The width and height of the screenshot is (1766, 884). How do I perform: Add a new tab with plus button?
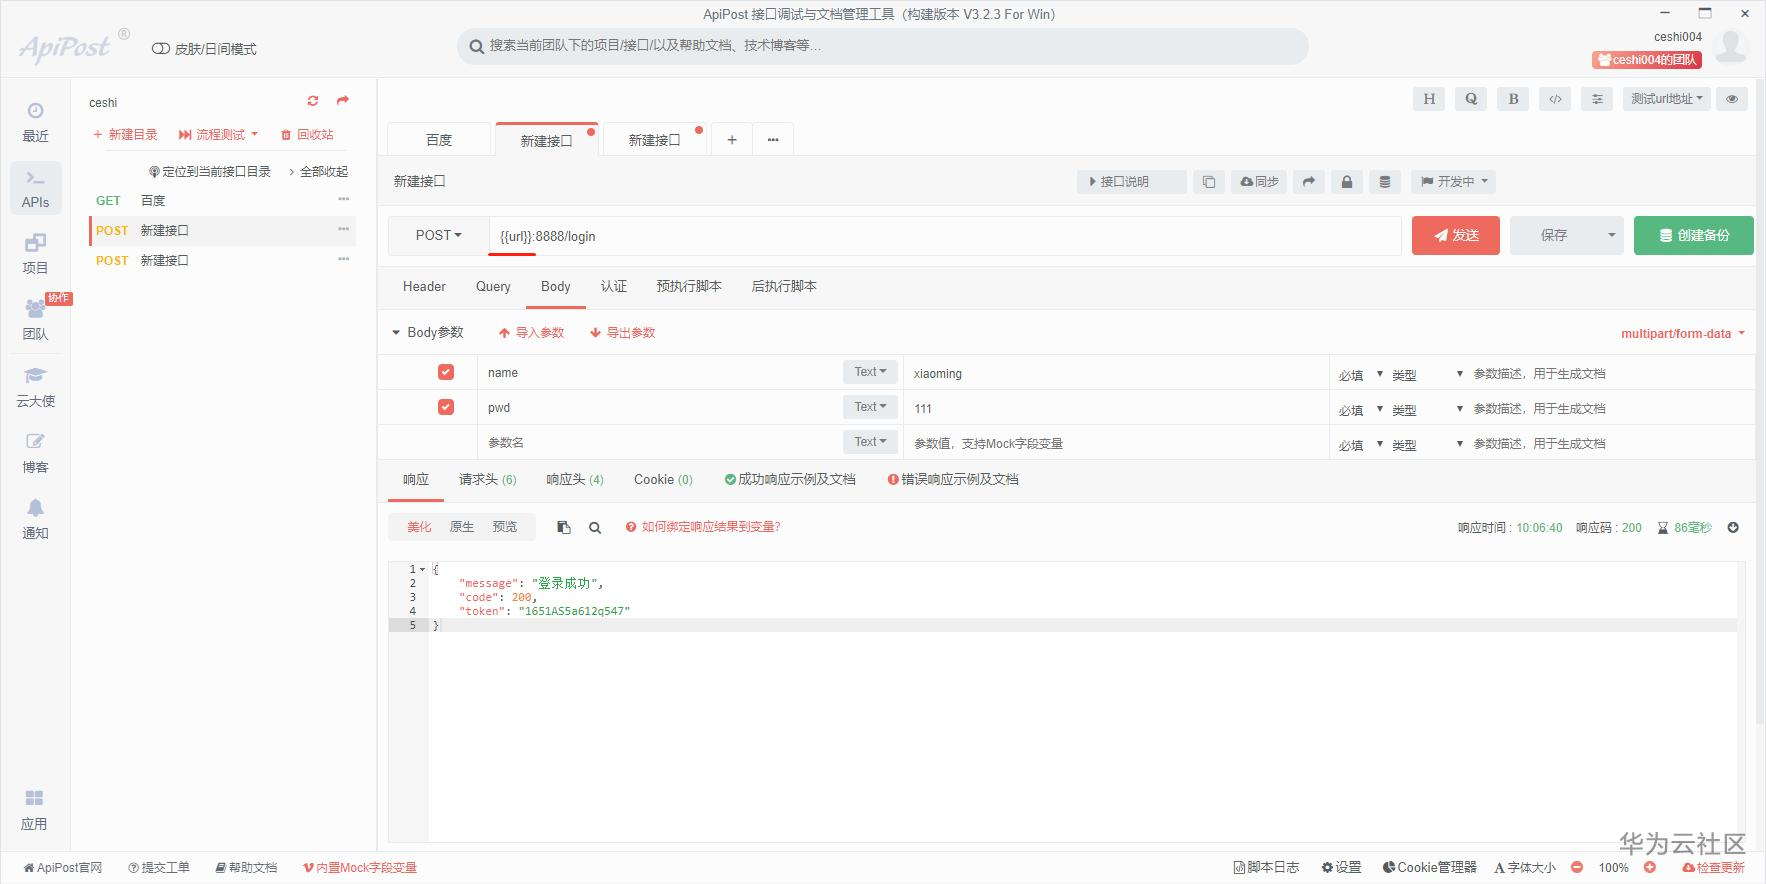[732, 140]
